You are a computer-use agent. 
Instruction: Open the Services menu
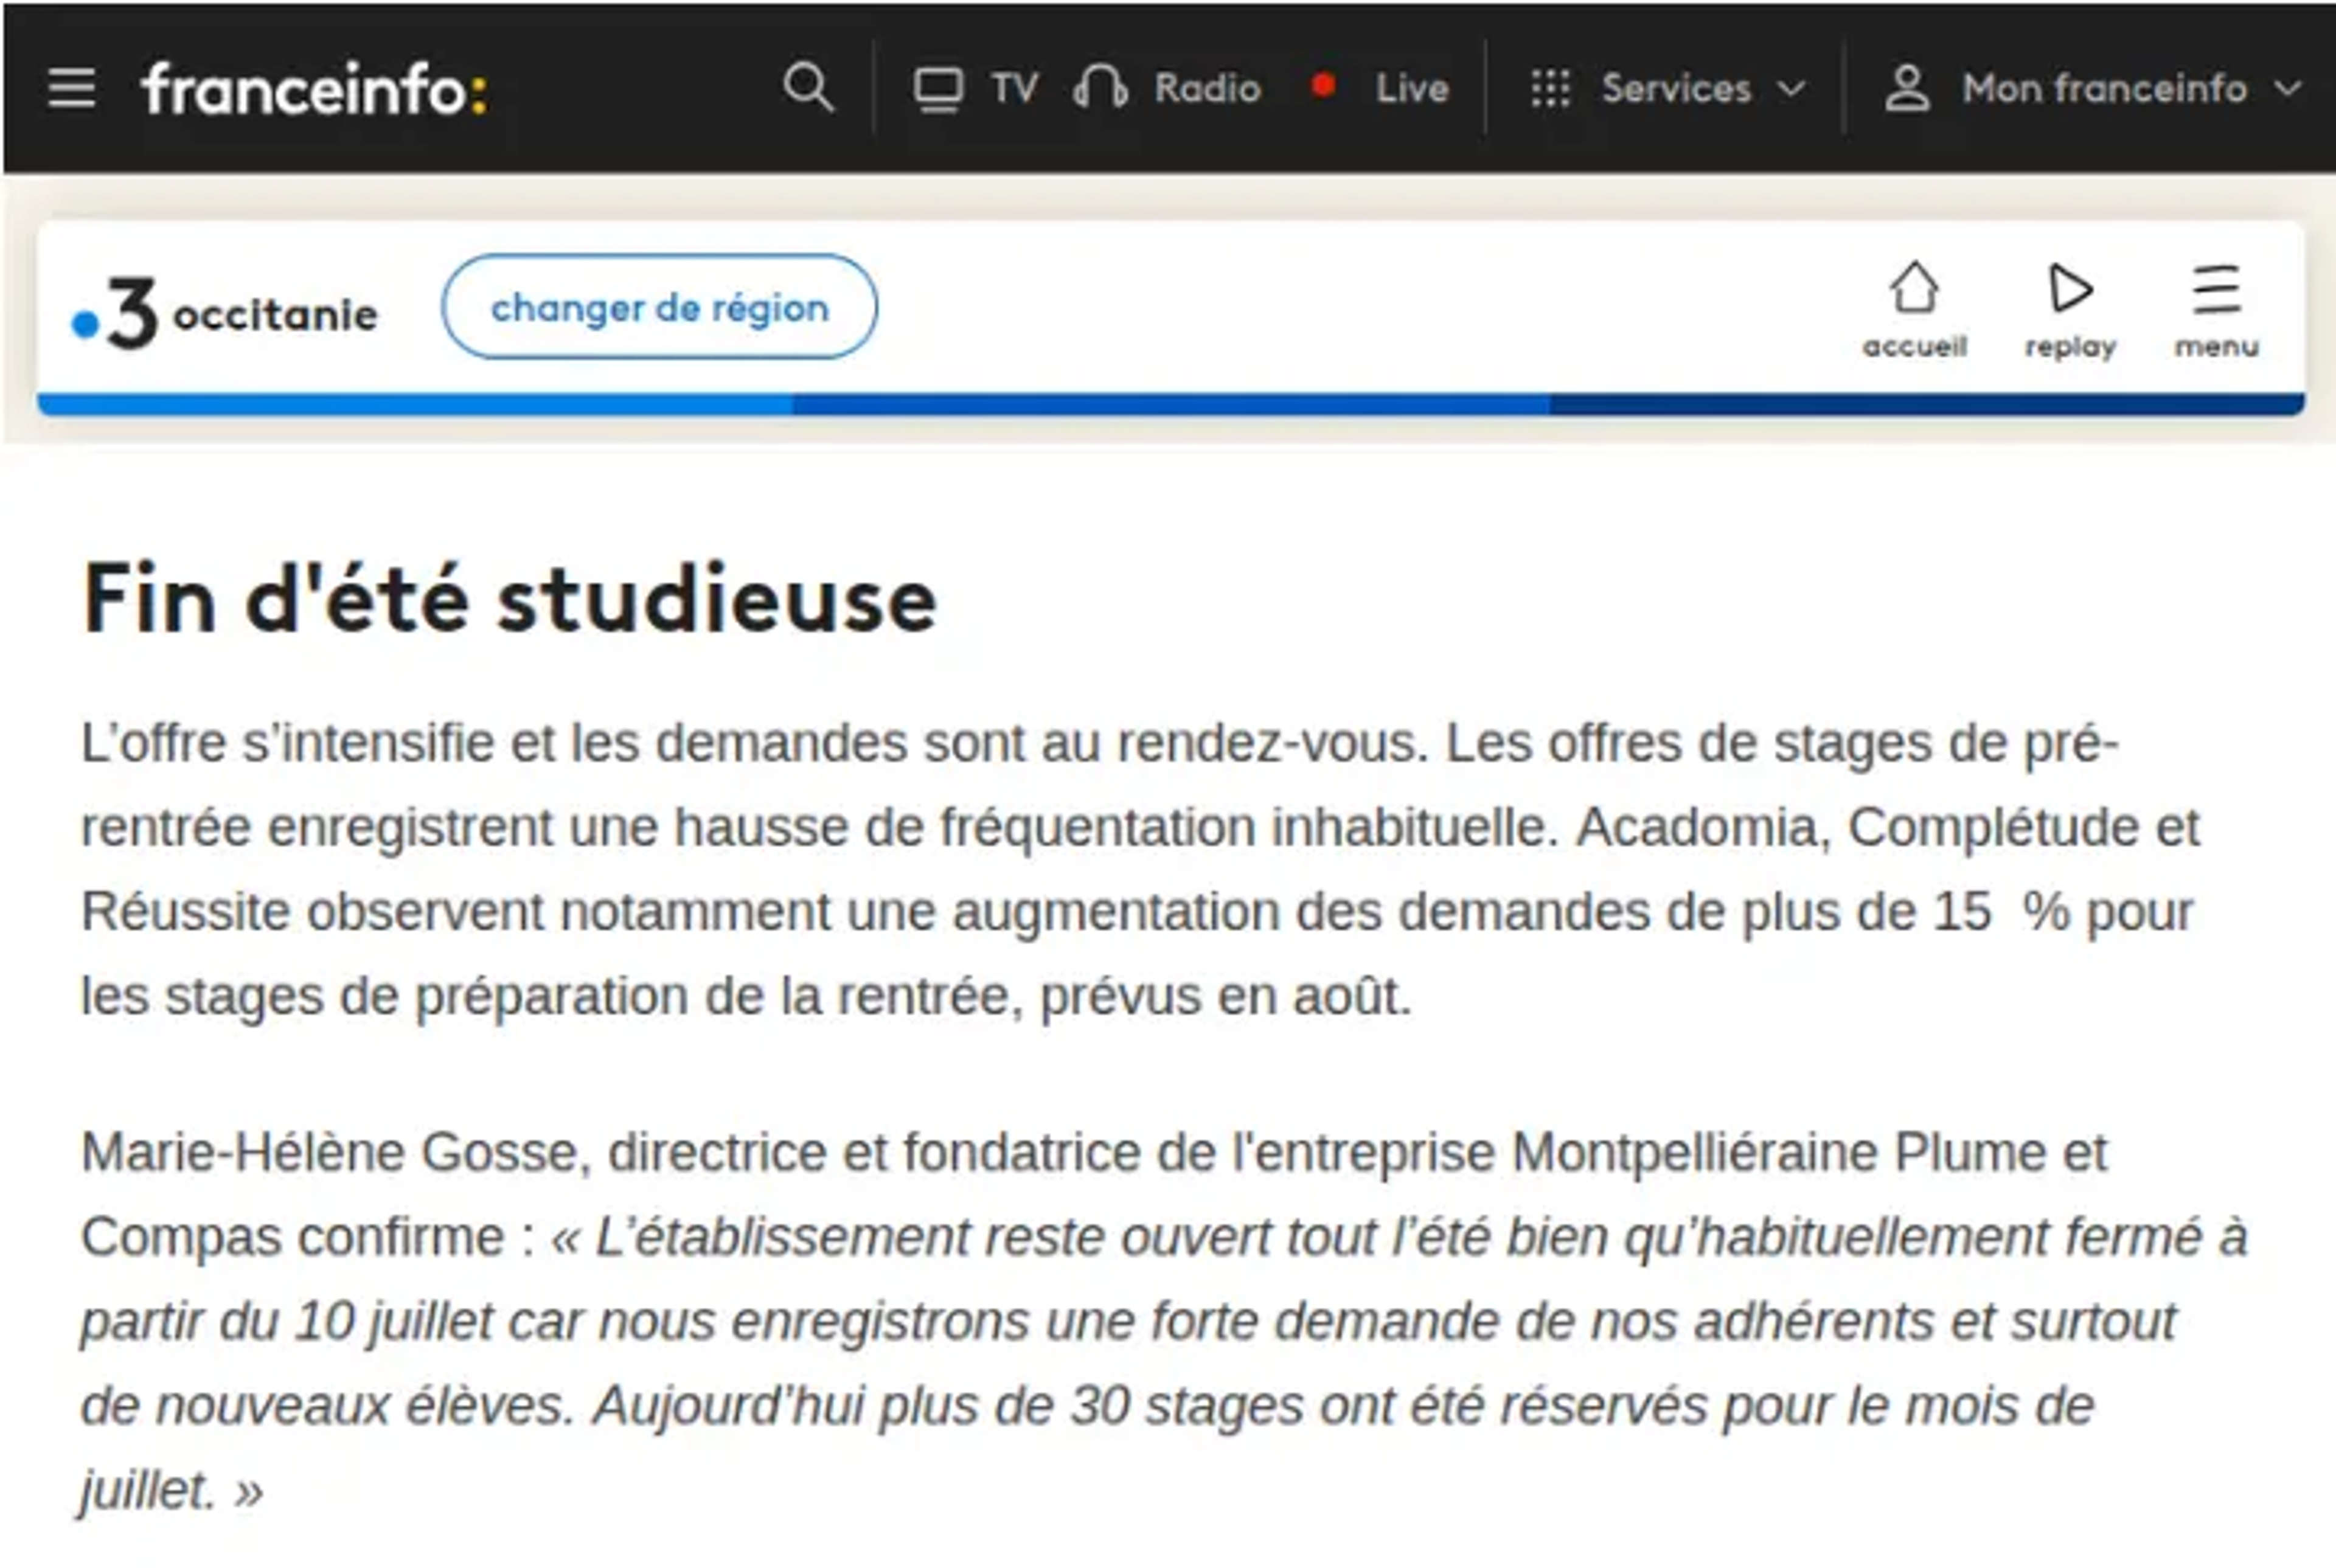point(1676,89)
